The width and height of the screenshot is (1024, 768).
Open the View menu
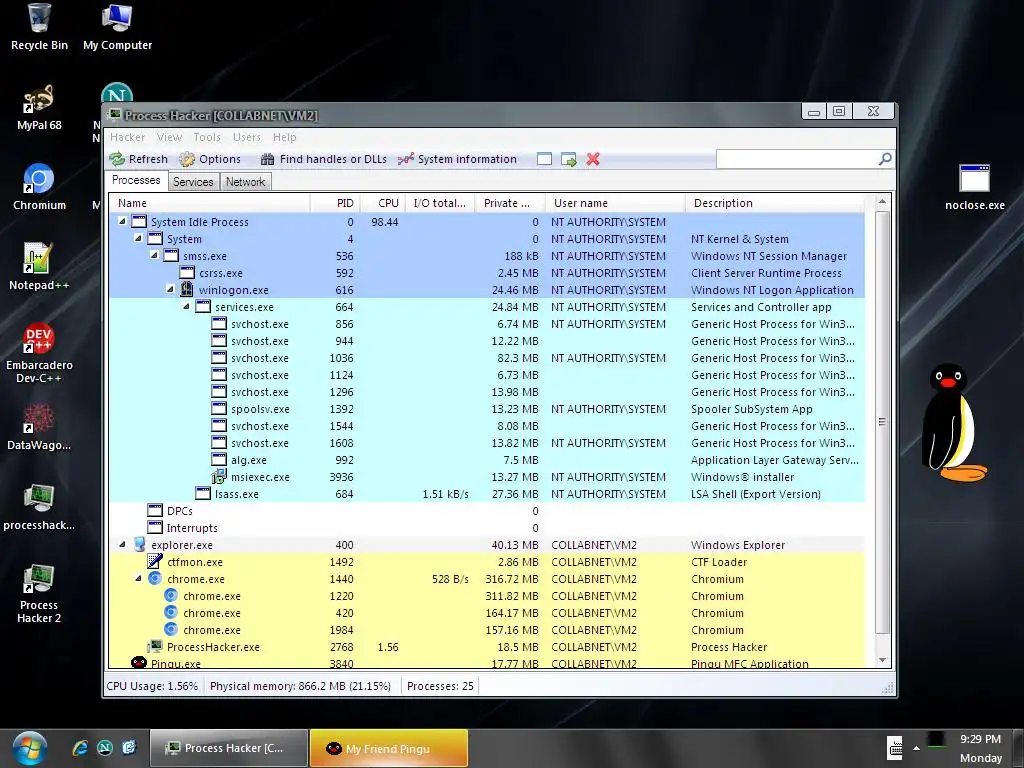pyautogui.click(x=169, y=137)
